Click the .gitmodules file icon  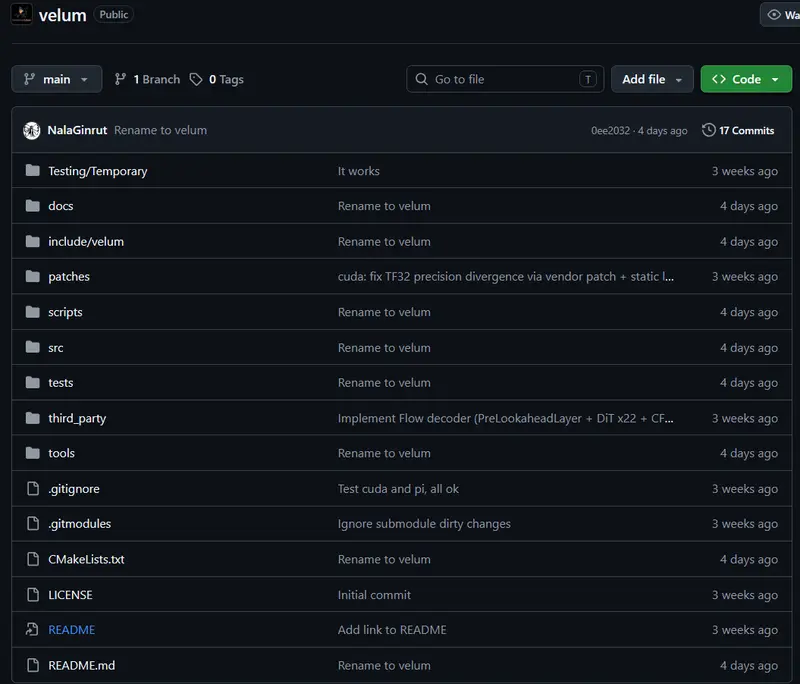coord(33,523)
